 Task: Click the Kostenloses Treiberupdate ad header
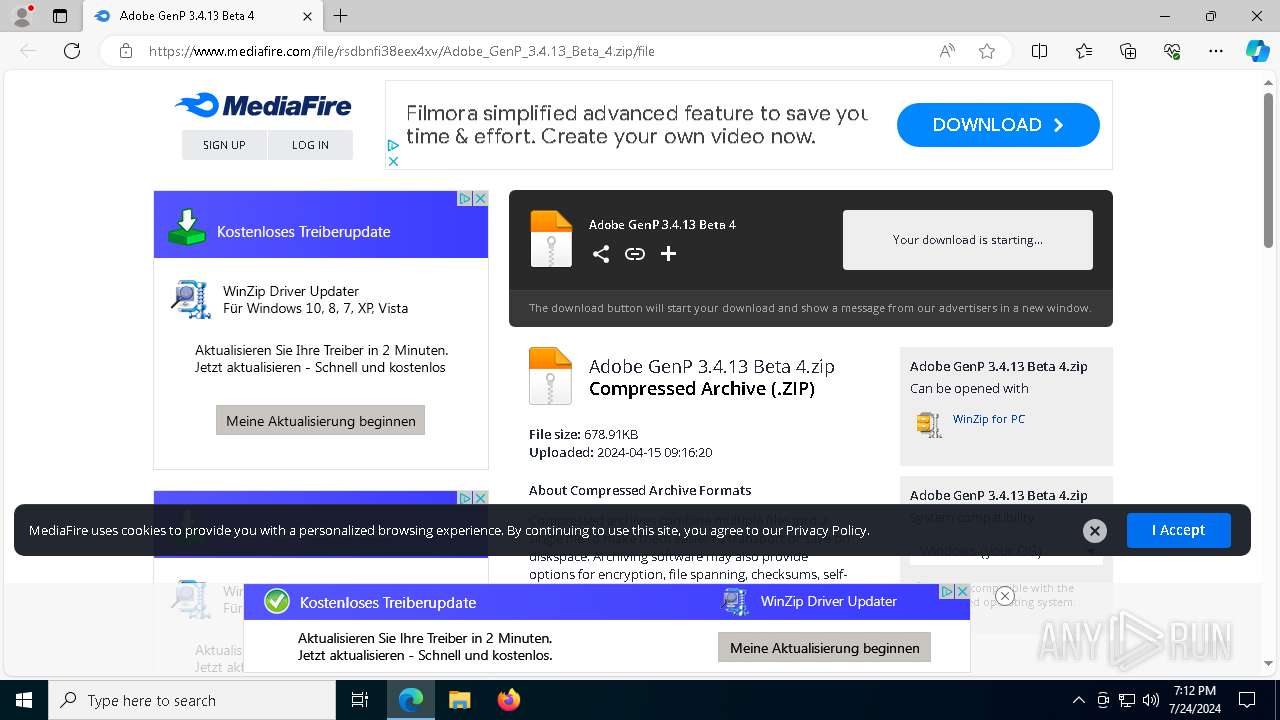(321, 224)
